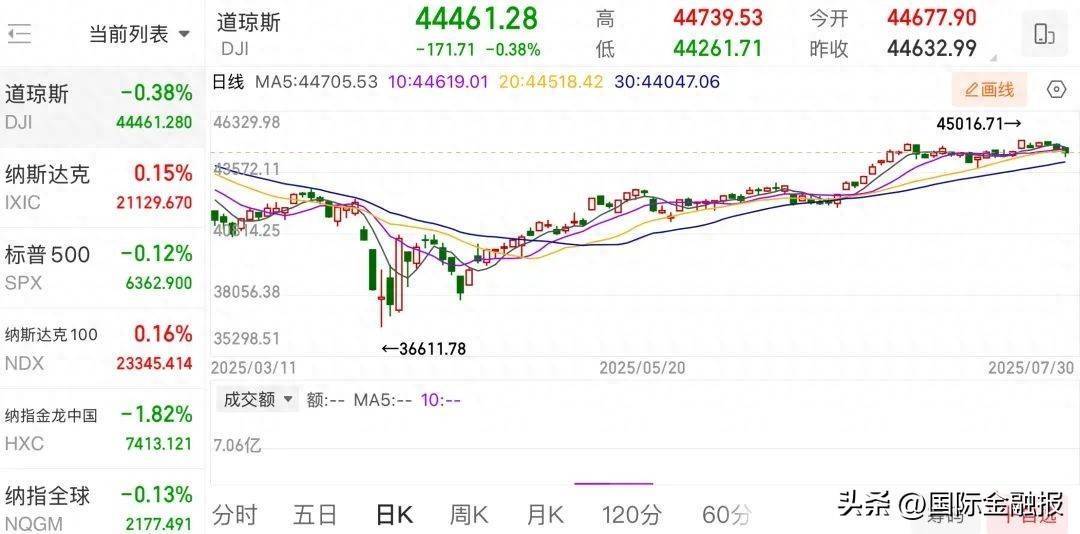Click the -1.82% change for 纳指金龙中国
The height and width of the screenshot is (534, 1080).
[156, 414]
